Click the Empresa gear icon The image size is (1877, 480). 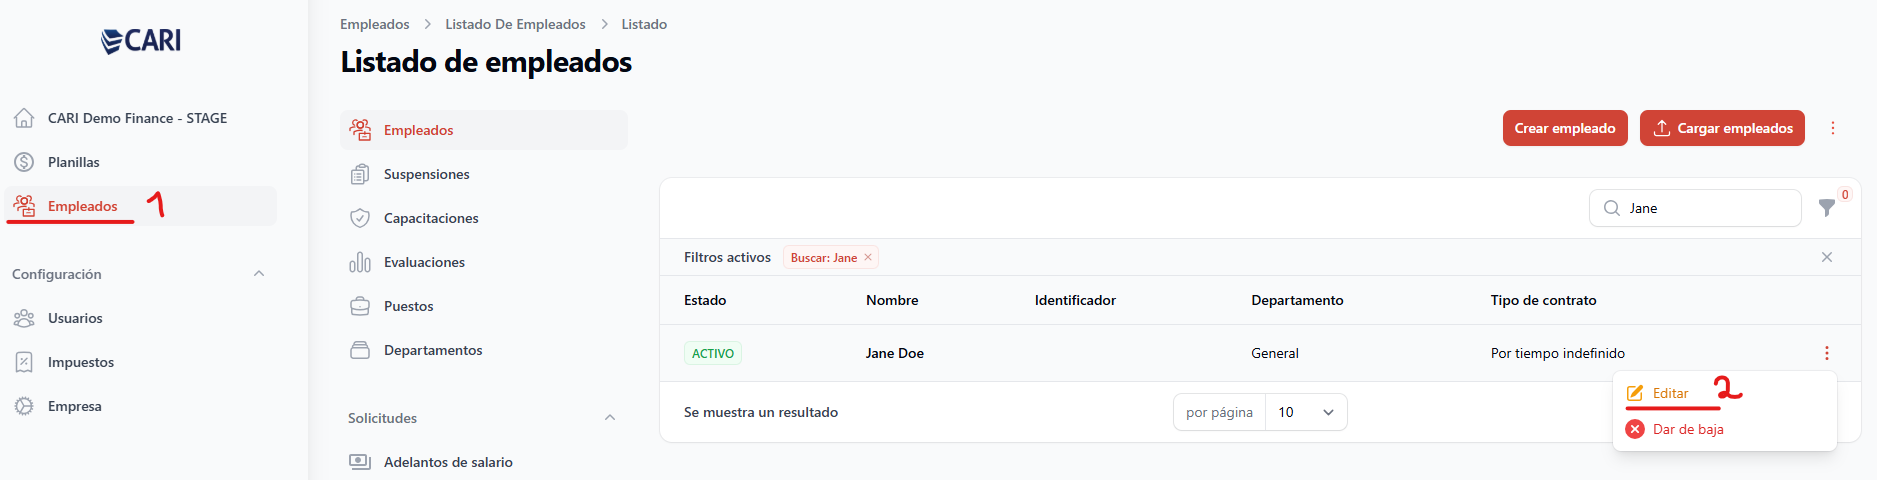click(x=24, y=406)
